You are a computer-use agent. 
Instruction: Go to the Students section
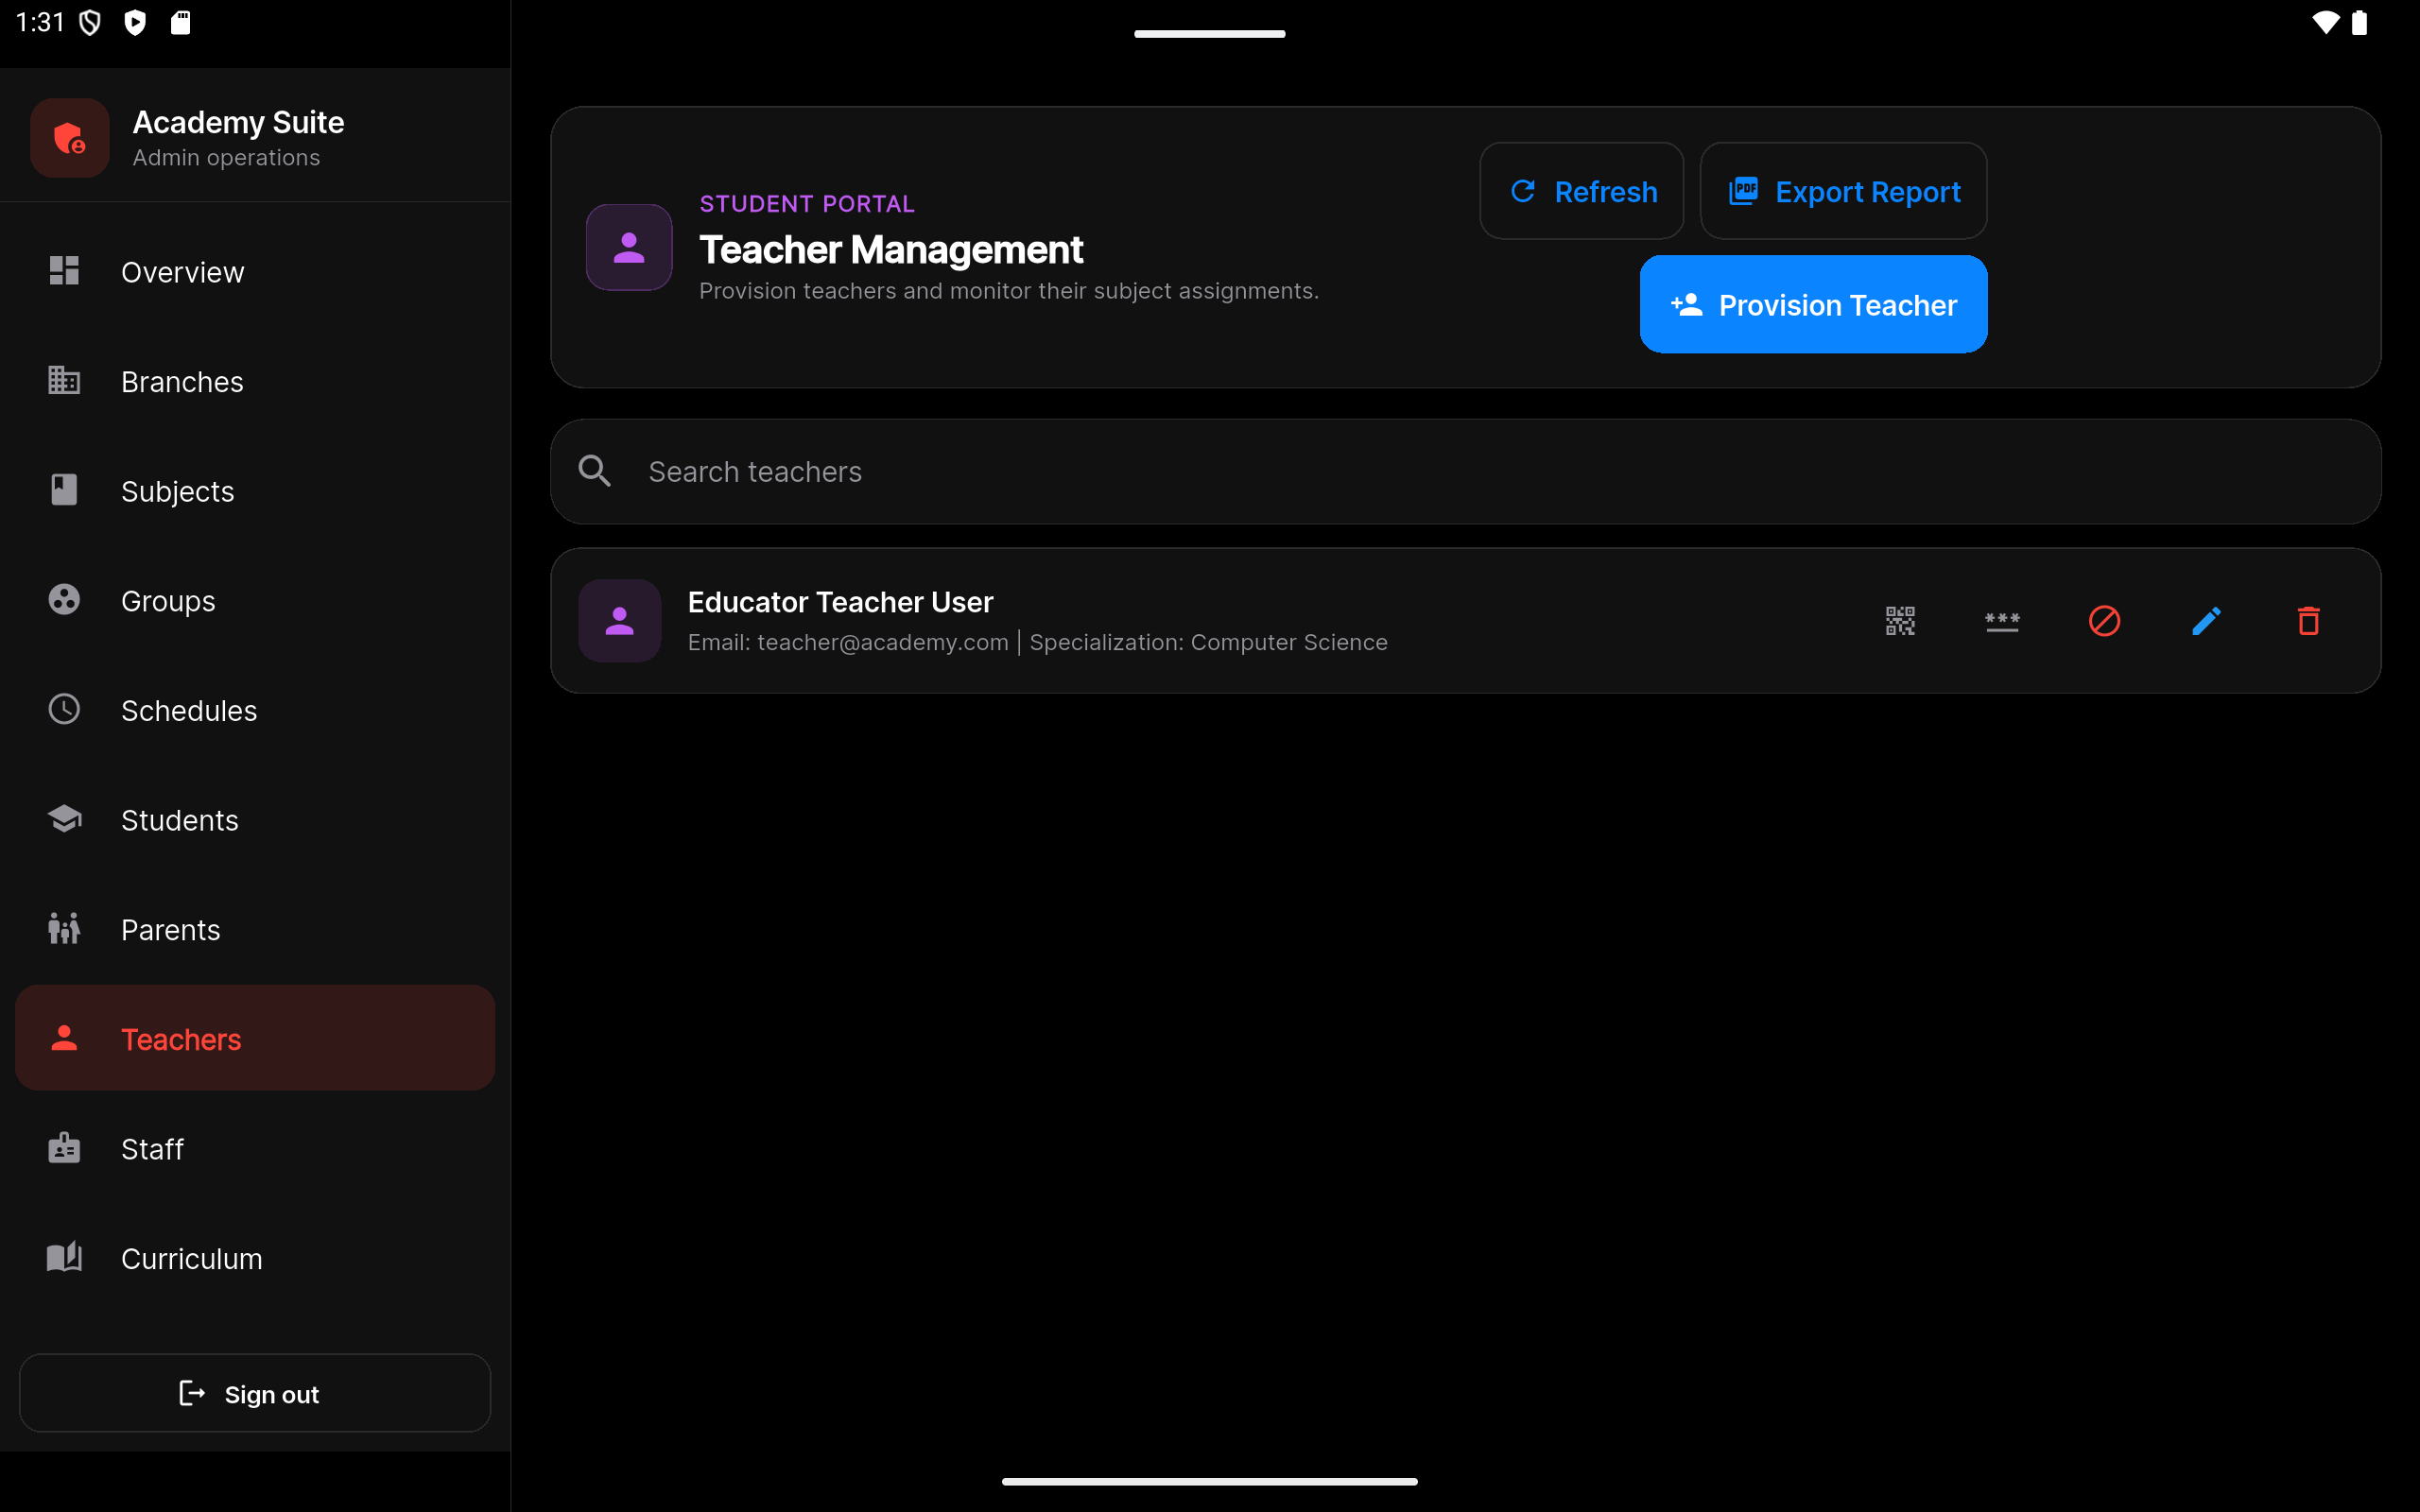tap(255, 820)
